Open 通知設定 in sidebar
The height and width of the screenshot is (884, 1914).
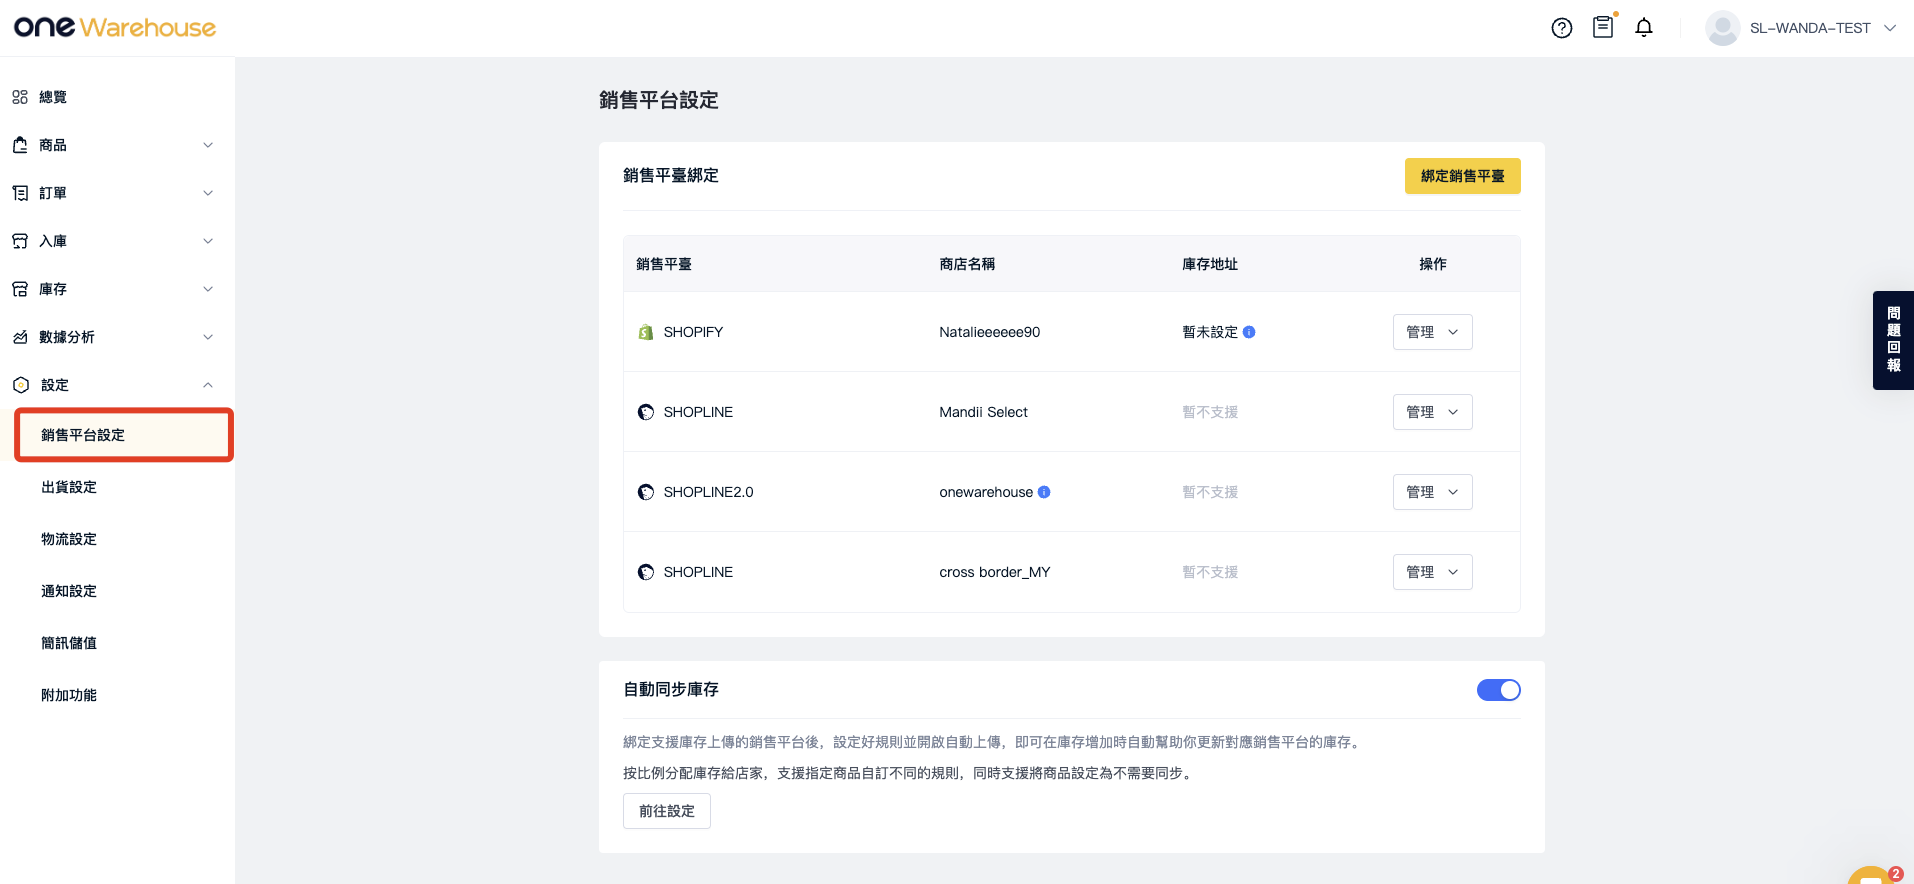[x=69, y=591]
